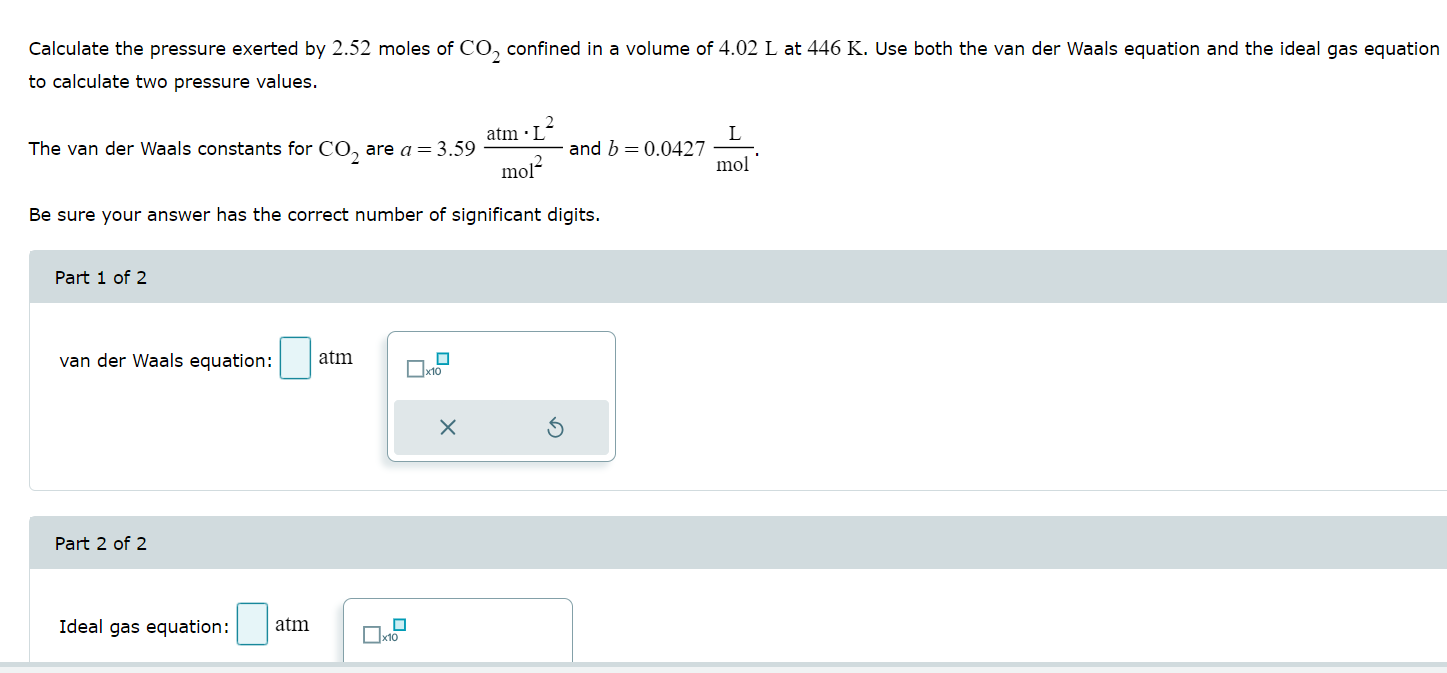Click the X button to clear your answer
Viewport: 1447px width, 673px height.
click(447, 427)
